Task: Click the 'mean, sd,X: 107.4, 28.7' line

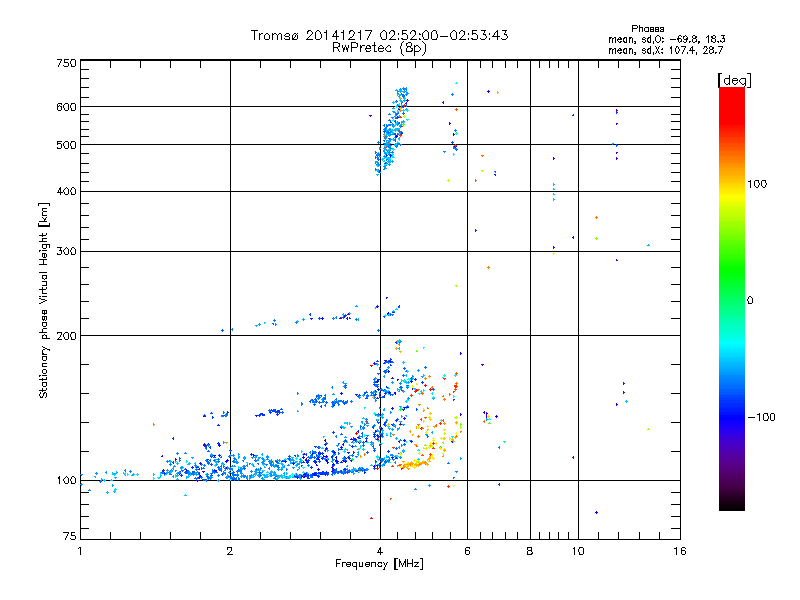Action: click(665, 51)
